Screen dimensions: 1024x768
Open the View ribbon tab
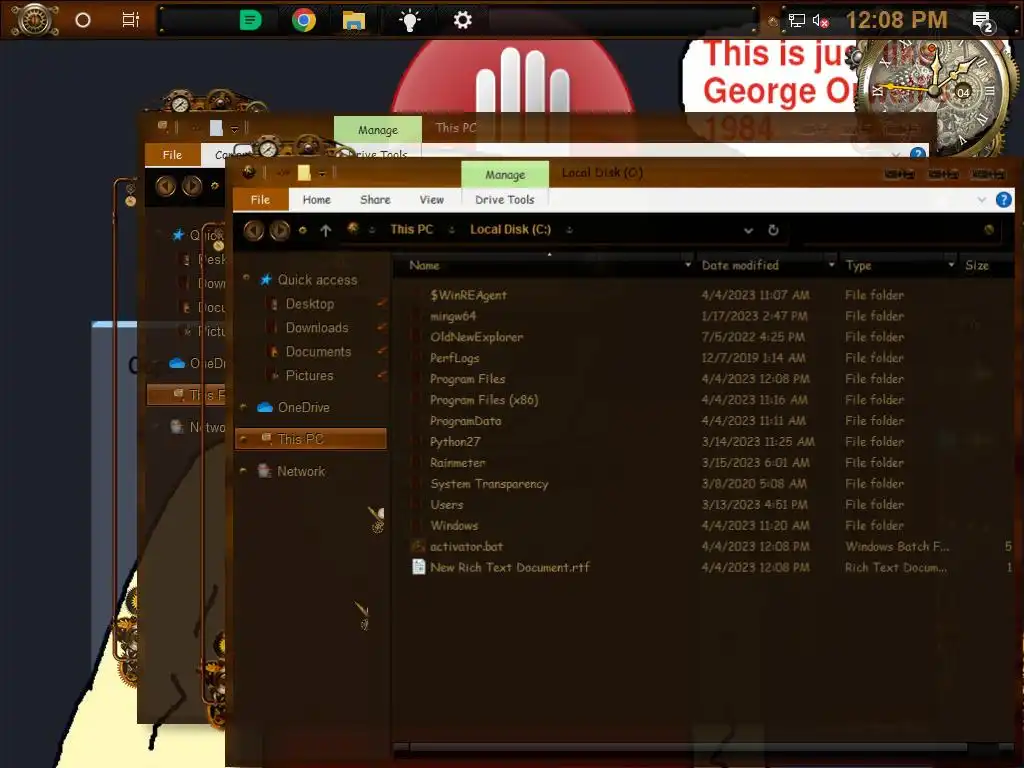[432, 200]
